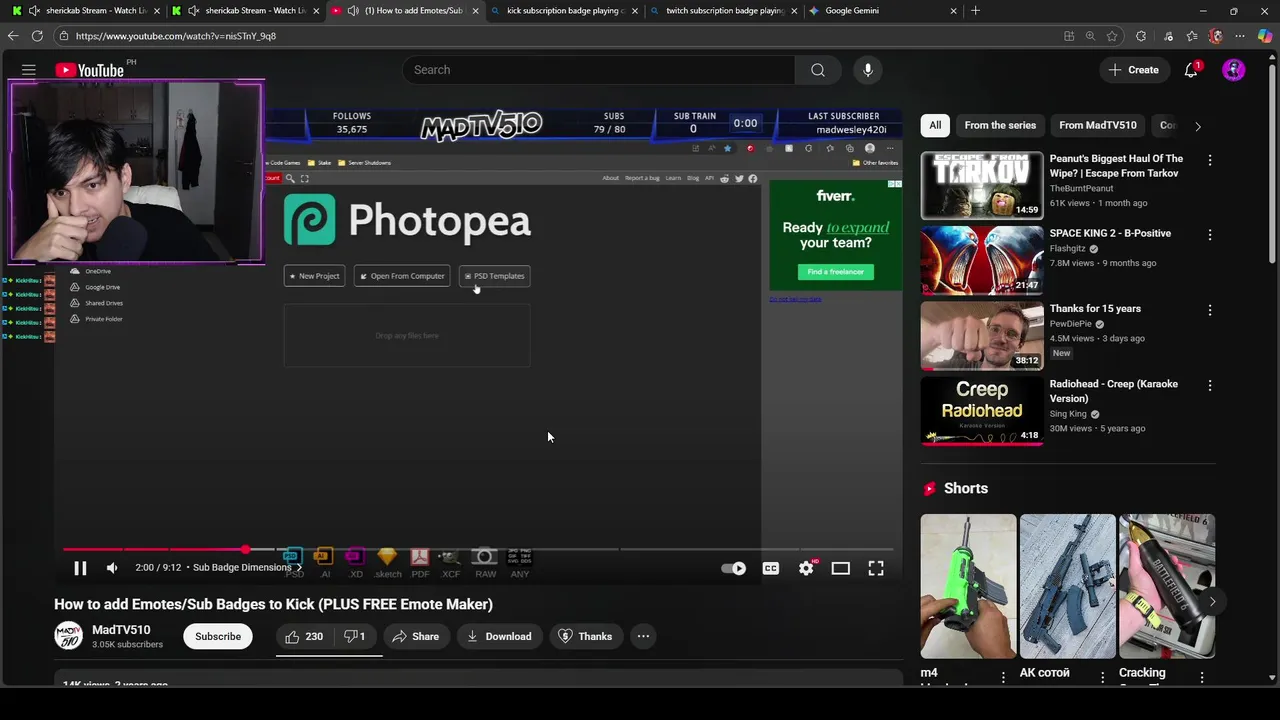
Task: Close the How to add Emotes tab
Action: pyautogui.click(x=475, y=11)
